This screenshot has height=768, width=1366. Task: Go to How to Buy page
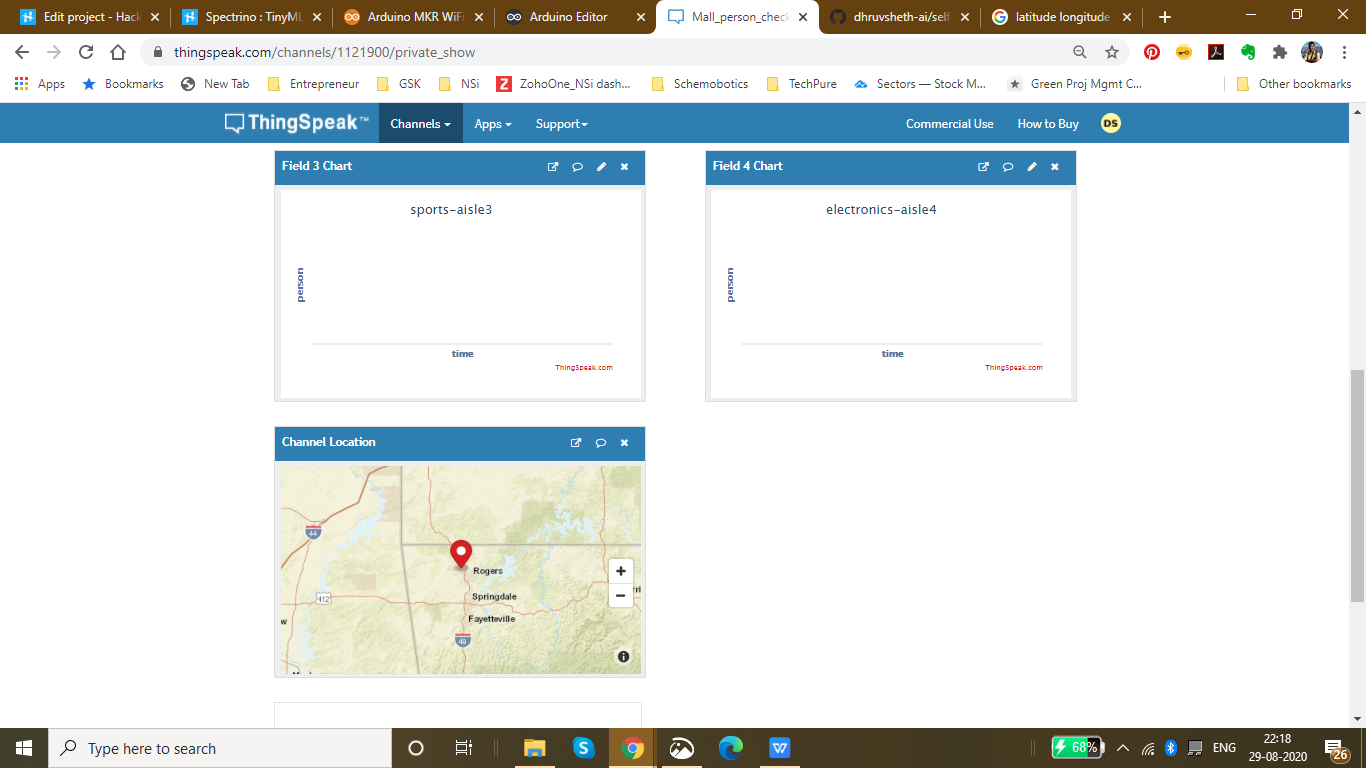coord(1047,124)
